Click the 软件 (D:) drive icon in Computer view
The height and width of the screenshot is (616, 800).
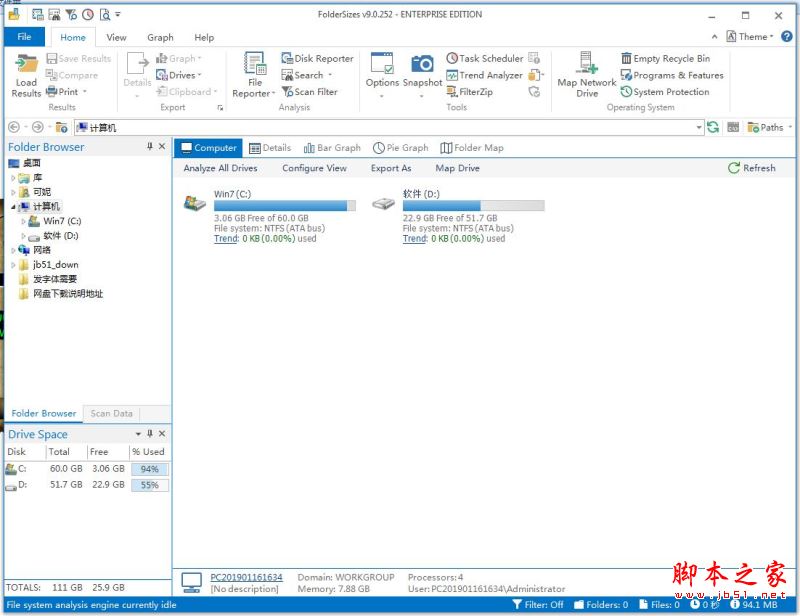[383, 204]
